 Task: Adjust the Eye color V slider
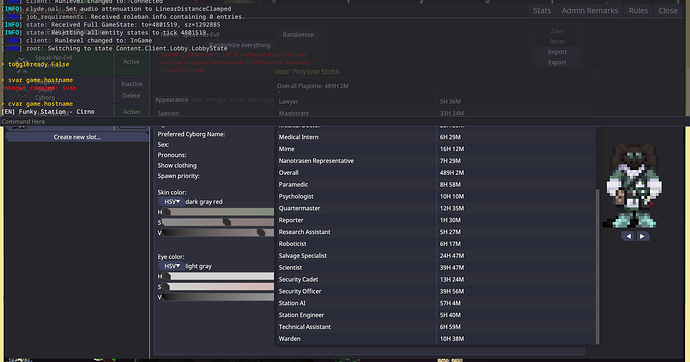218,297
